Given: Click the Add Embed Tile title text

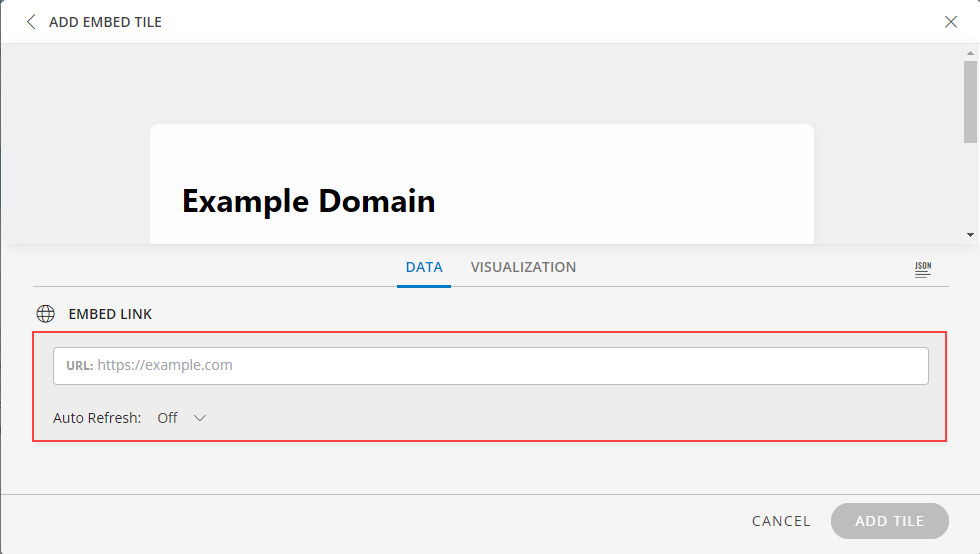Looking at the screenshot, I should pos(105,22).
